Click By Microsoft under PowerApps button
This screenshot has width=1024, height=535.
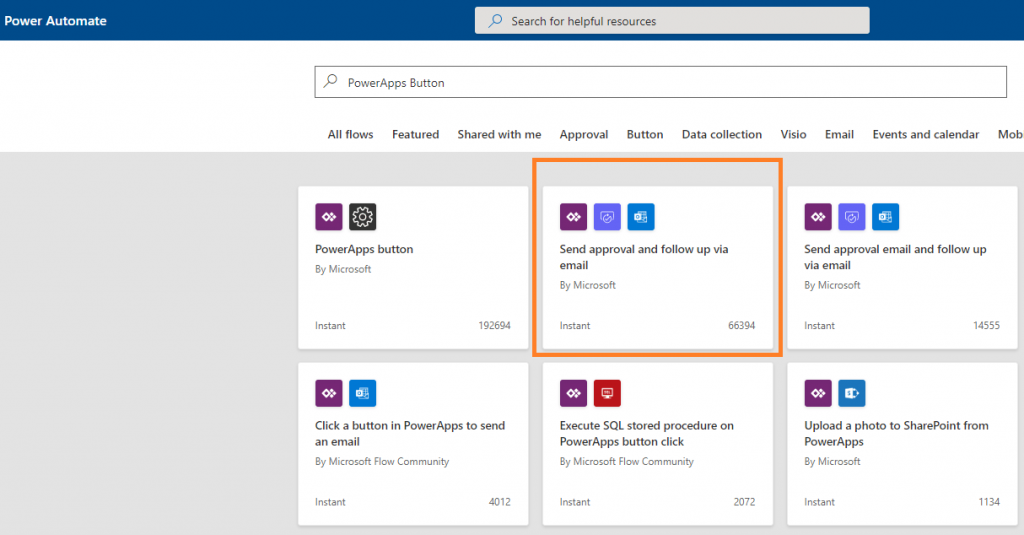pyautogui.click(x=343, y=269)
